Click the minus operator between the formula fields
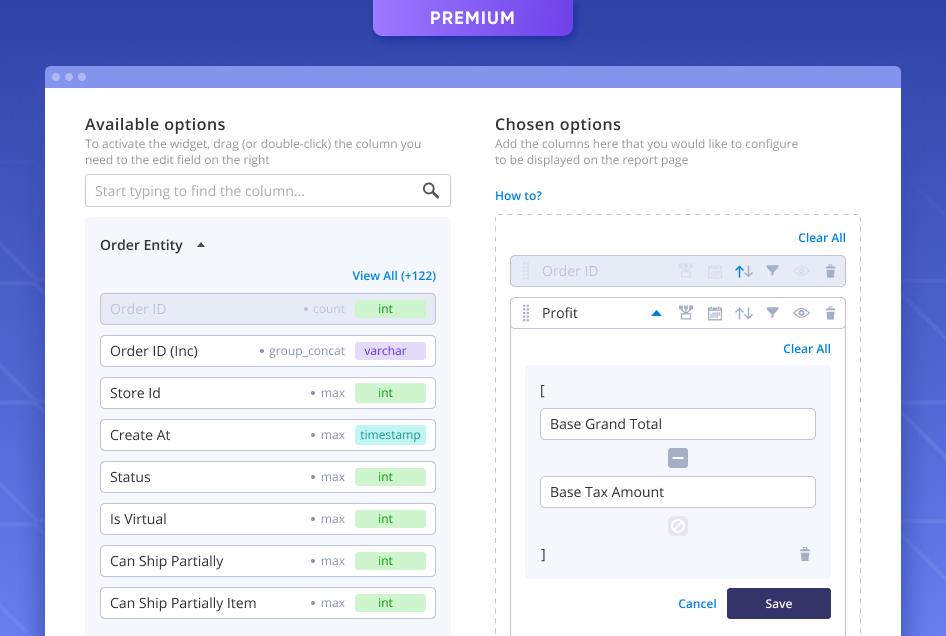The width and height of the screenshot is (946, 636). coord(677,457)
